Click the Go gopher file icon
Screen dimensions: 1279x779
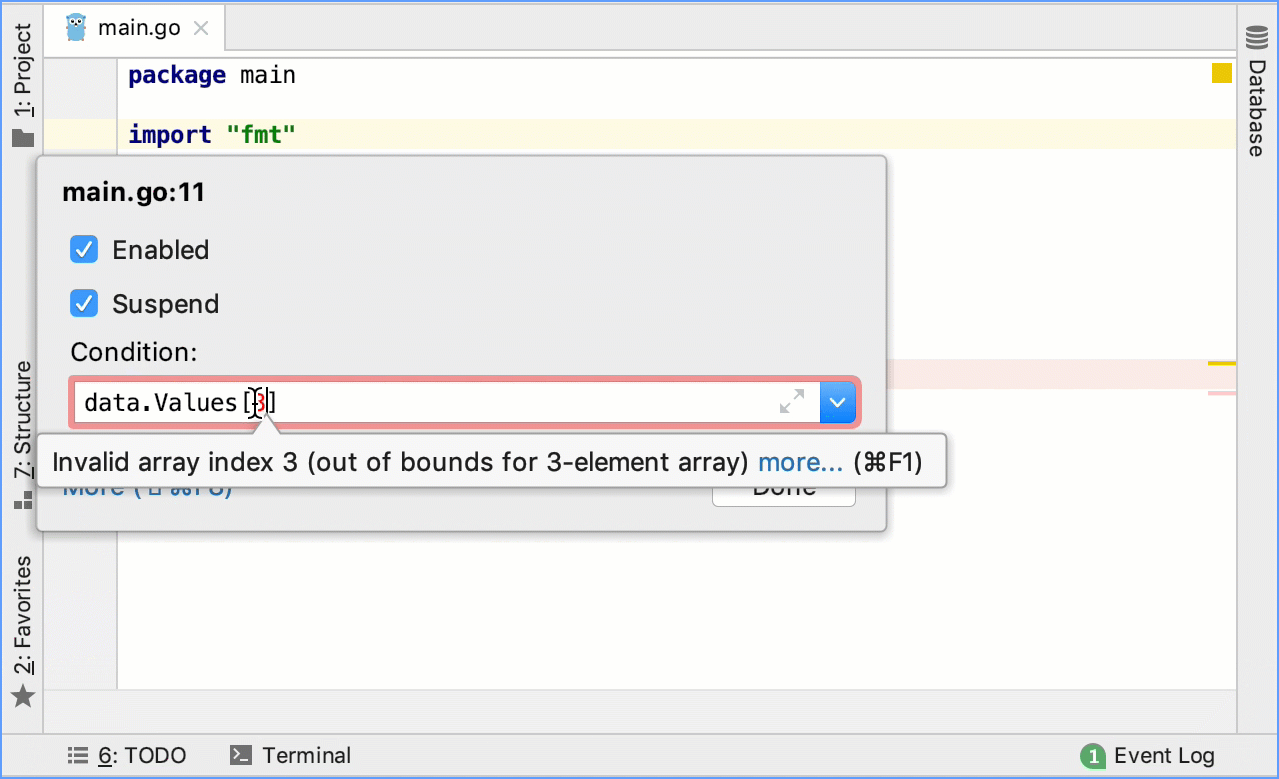76,28
